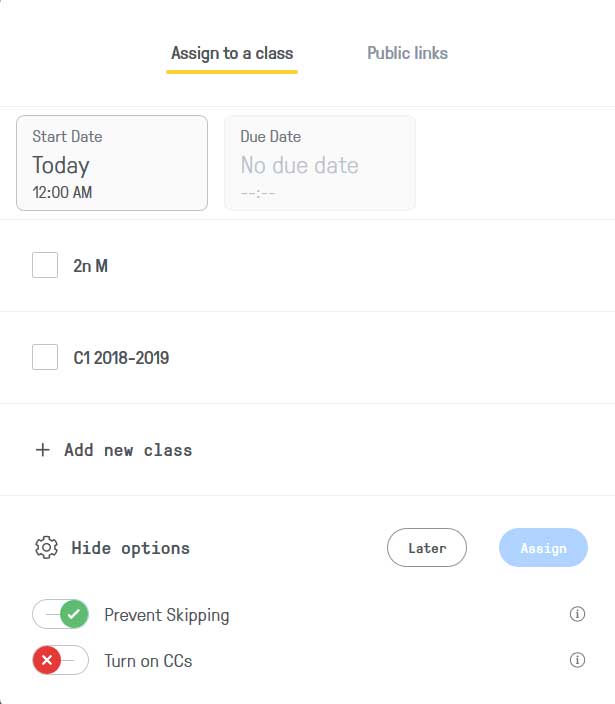This screenshot has width=615, height=704.
Task: Switch to Assign to a class tab
Action: click(232, 53)
